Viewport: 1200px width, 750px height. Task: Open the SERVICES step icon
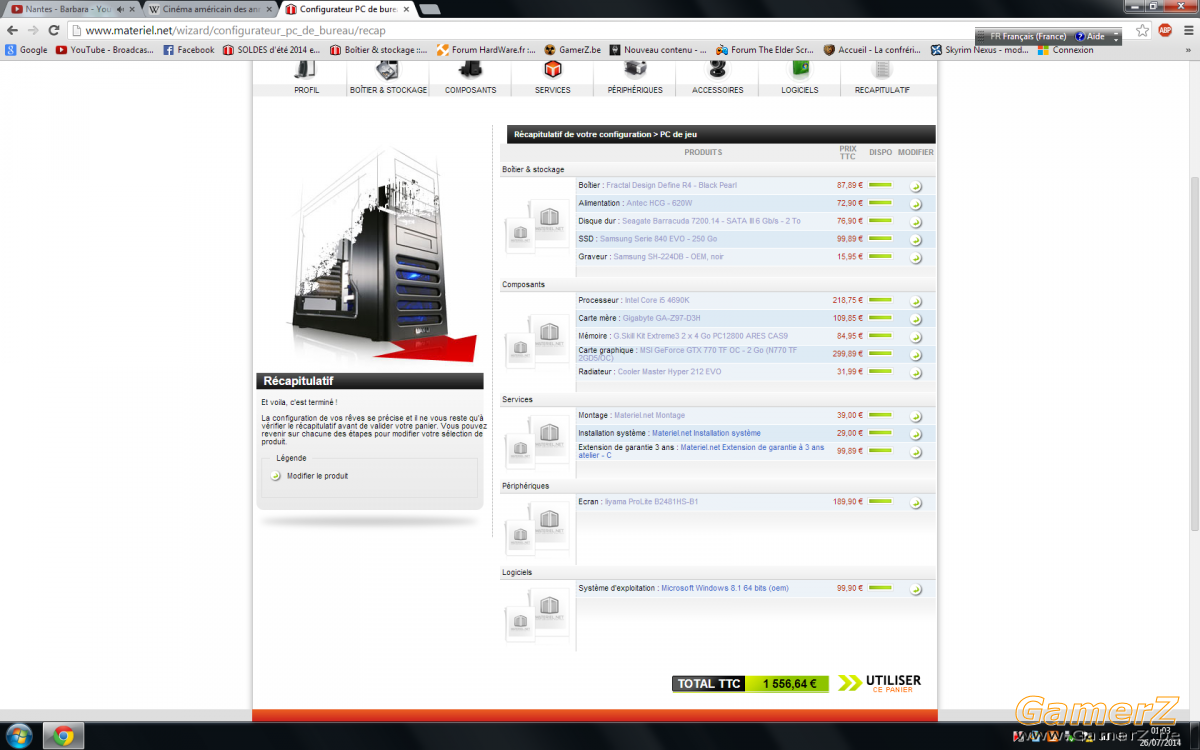point(552,69)
